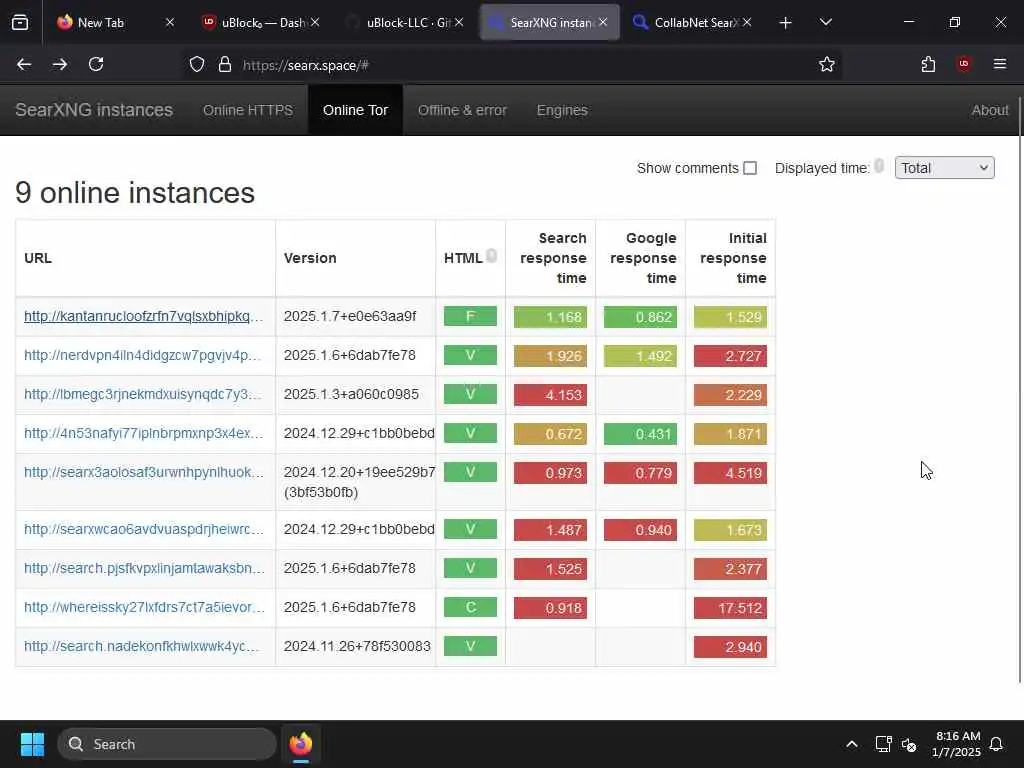Go back with the browser back arrow

(24, 64)
